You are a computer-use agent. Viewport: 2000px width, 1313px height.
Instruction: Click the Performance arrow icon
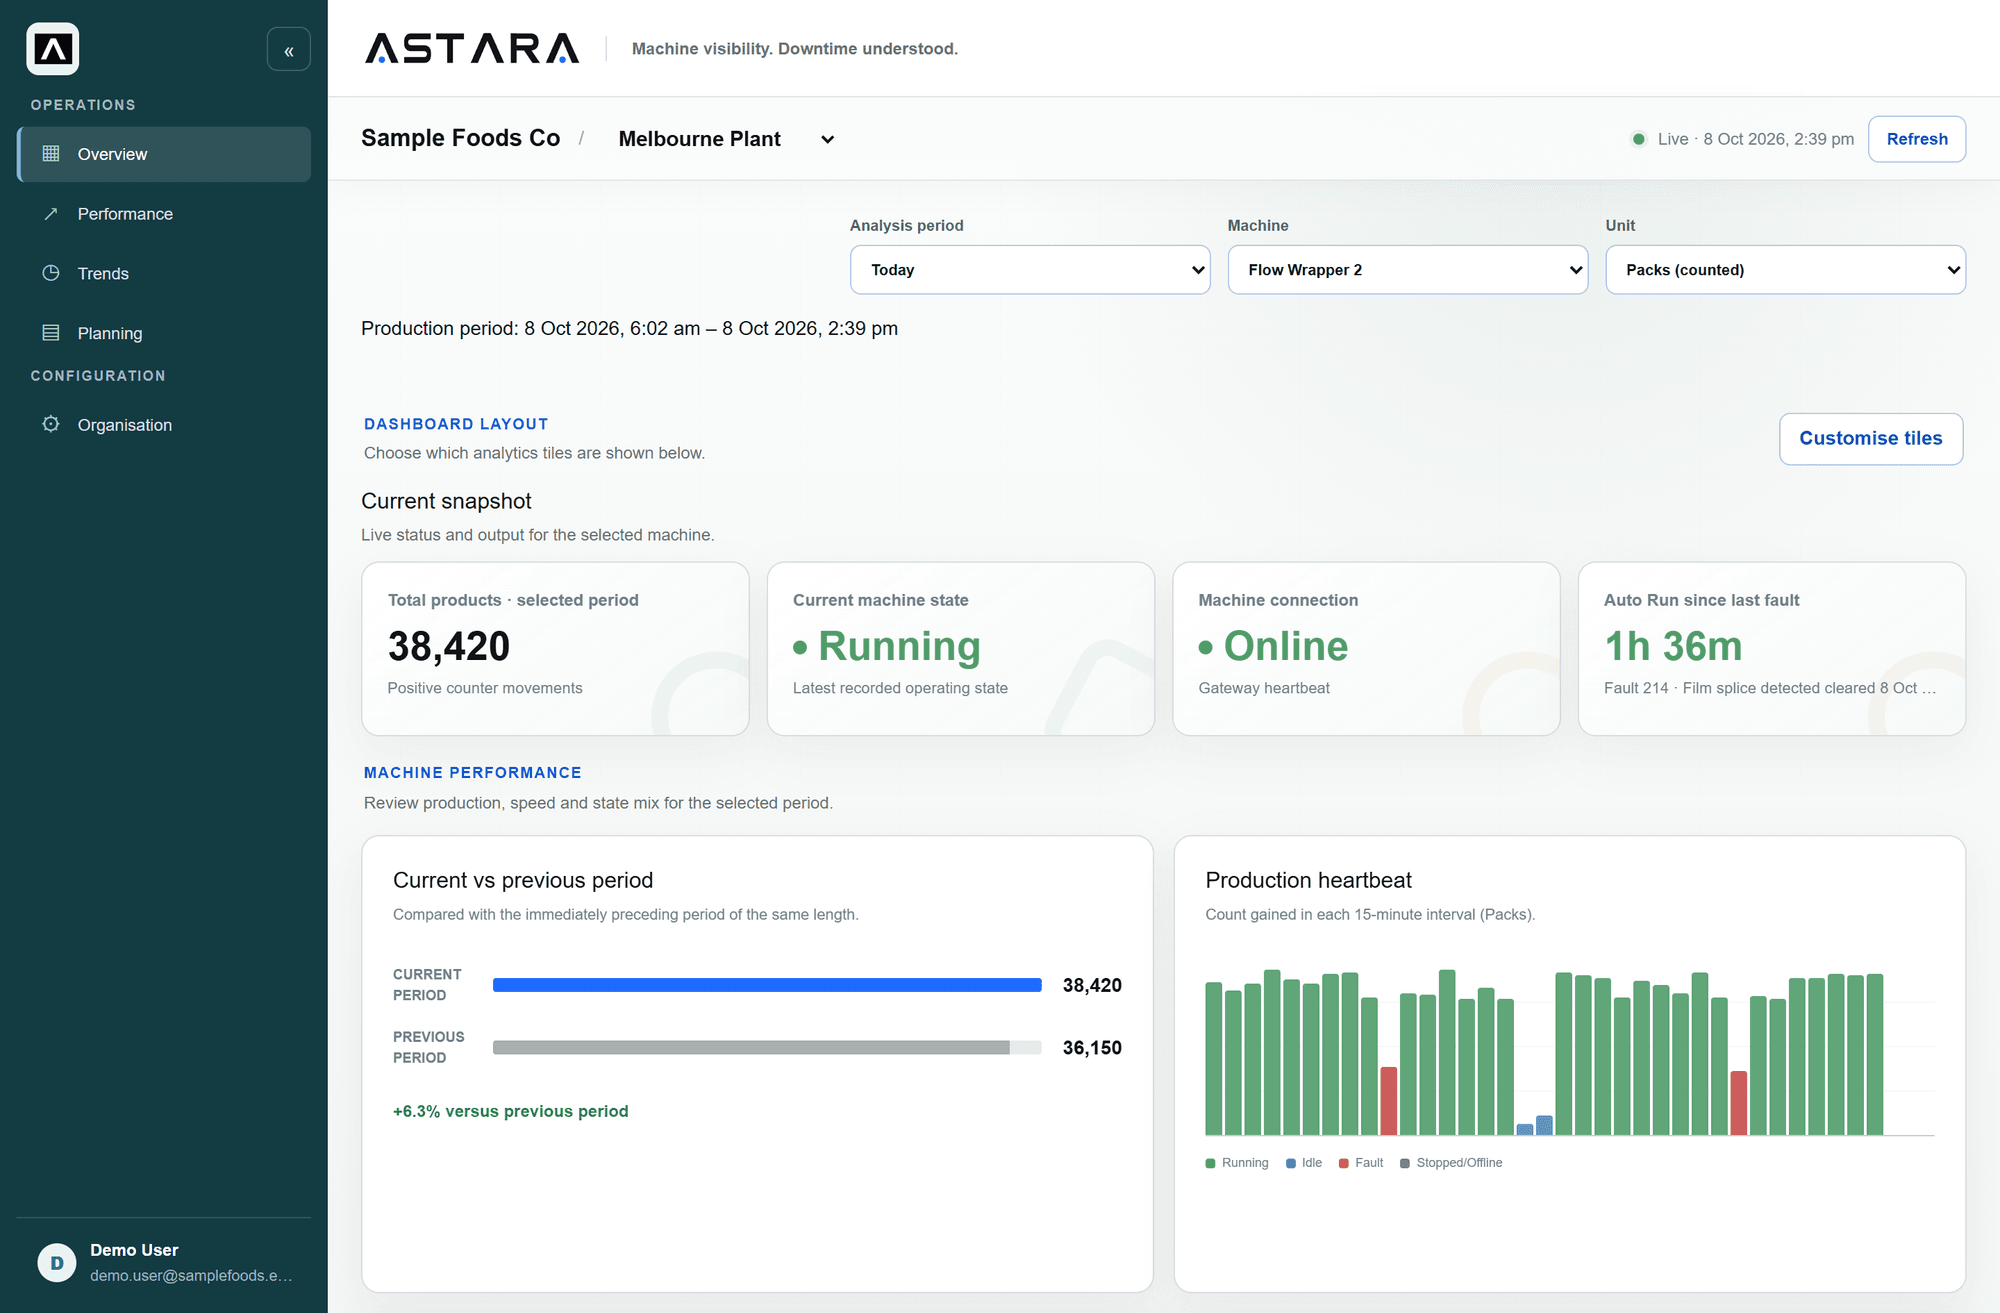(x=51, y=213)
